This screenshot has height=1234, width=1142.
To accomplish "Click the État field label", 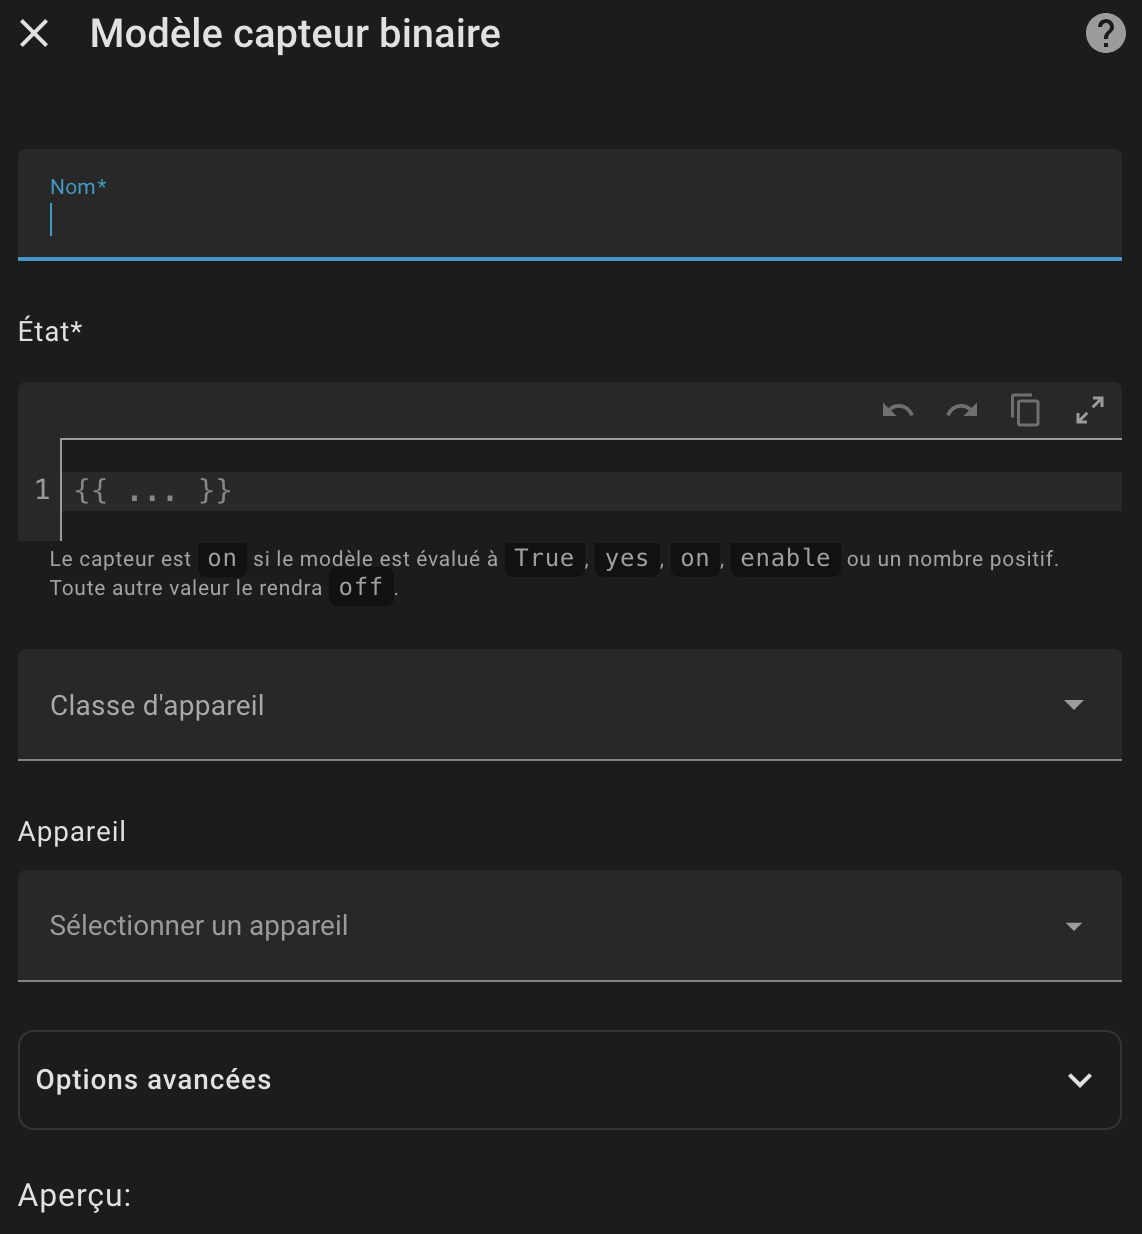I will [50, 331].
